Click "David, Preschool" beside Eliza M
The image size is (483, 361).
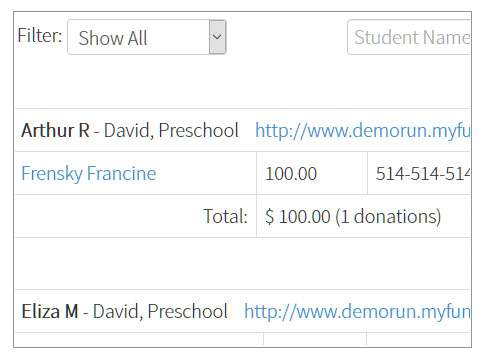coord(160,311)
